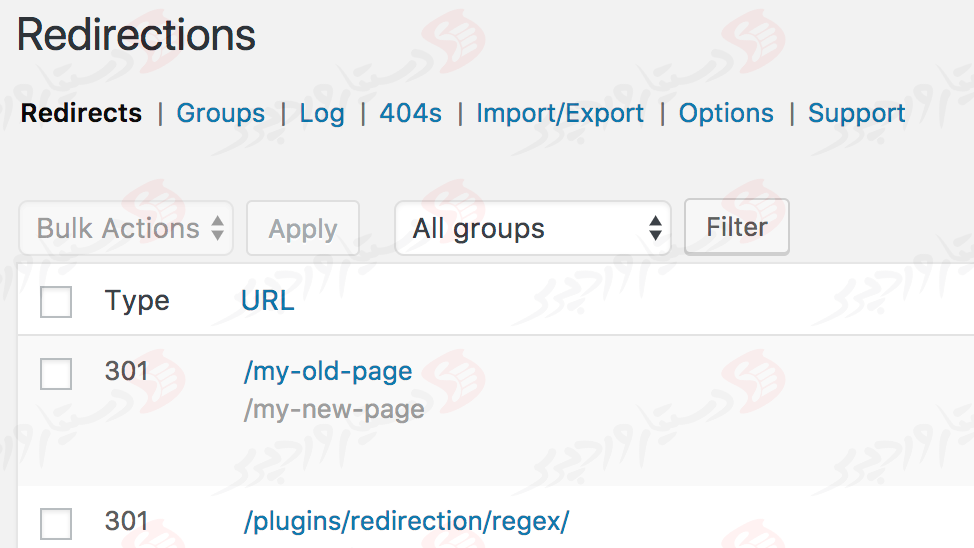Expand the Bulk Actions dropdown
This screenshot has width=974, height=548.
tap(126, 229)
